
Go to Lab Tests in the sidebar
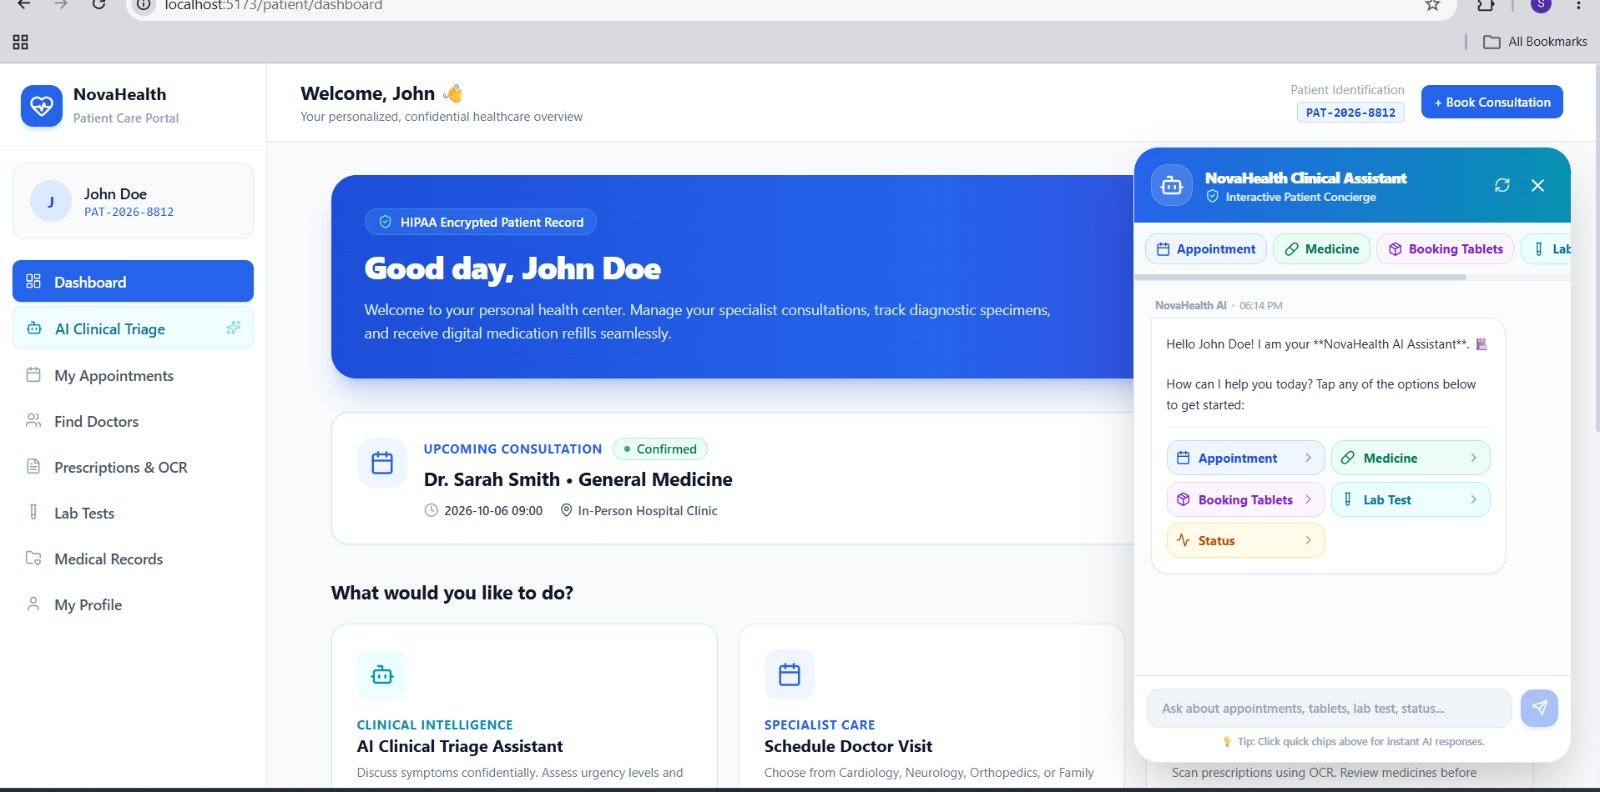133,513
